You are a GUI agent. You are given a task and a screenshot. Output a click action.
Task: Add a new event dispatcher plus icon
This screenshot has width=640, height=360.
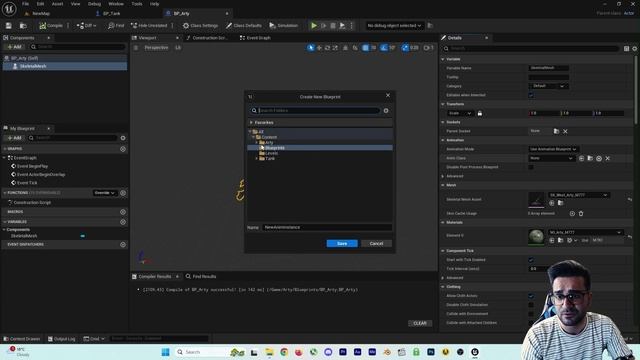[123, 244]
